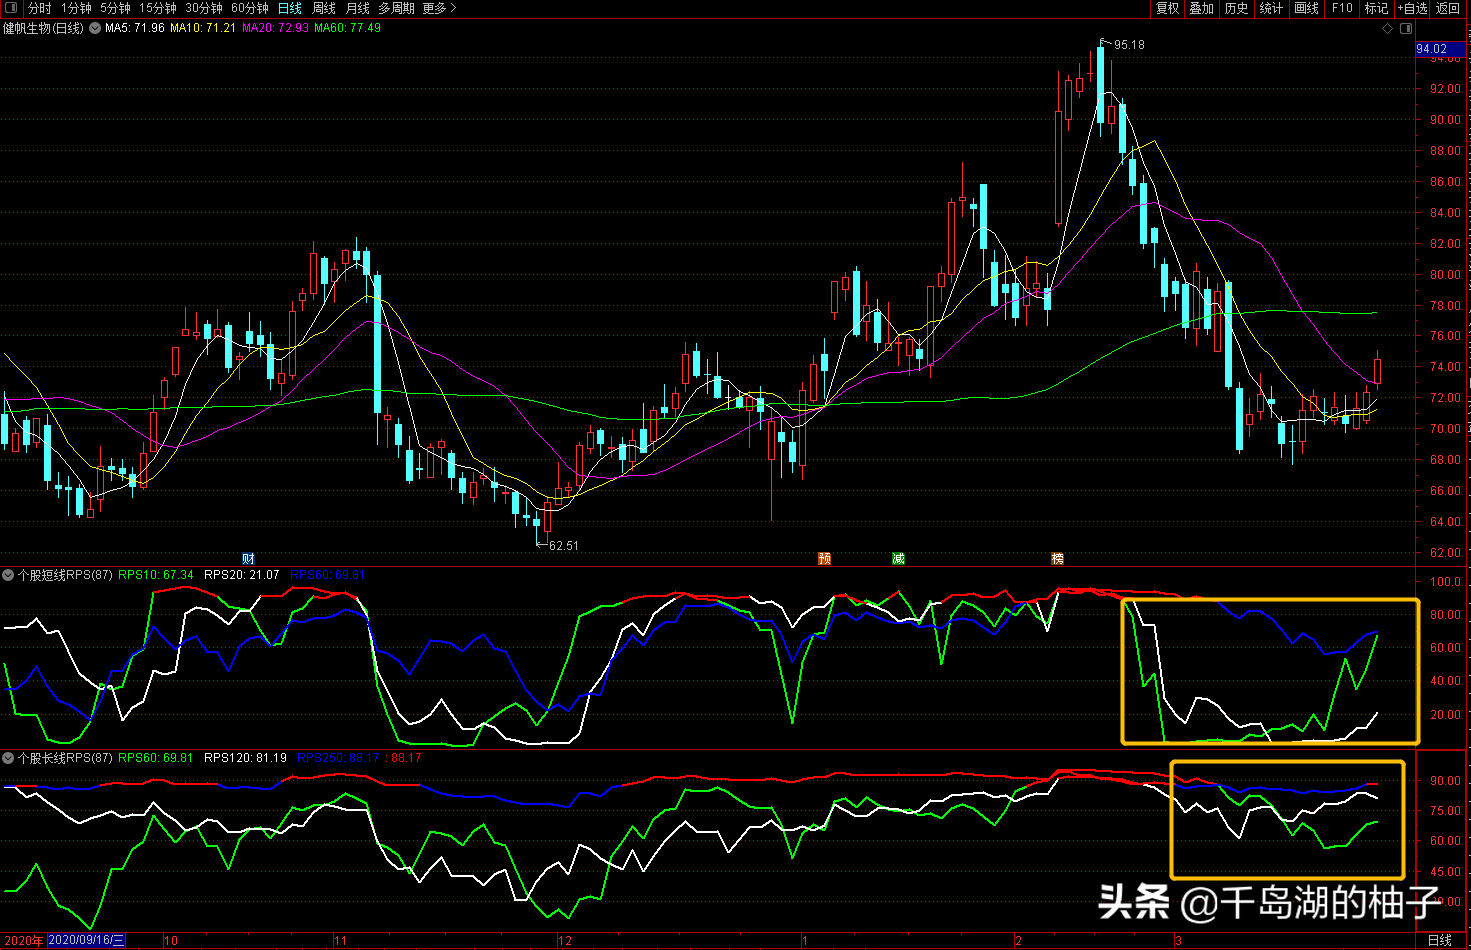Click the RPS20: 21.07 value
Viewport: 1471px width, 950px height.
tap(242, 575)
